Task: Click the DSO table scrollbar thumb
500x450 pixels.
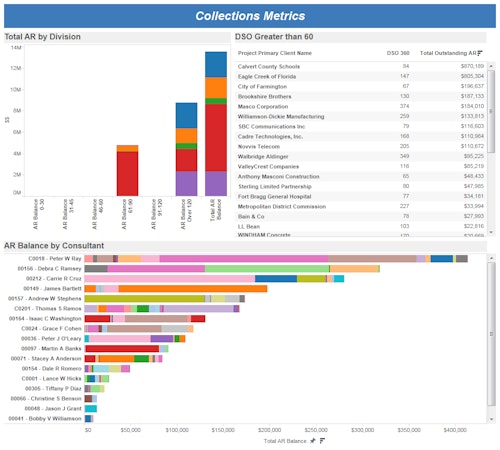Action: pyautogui.click(x=491, y=111)
